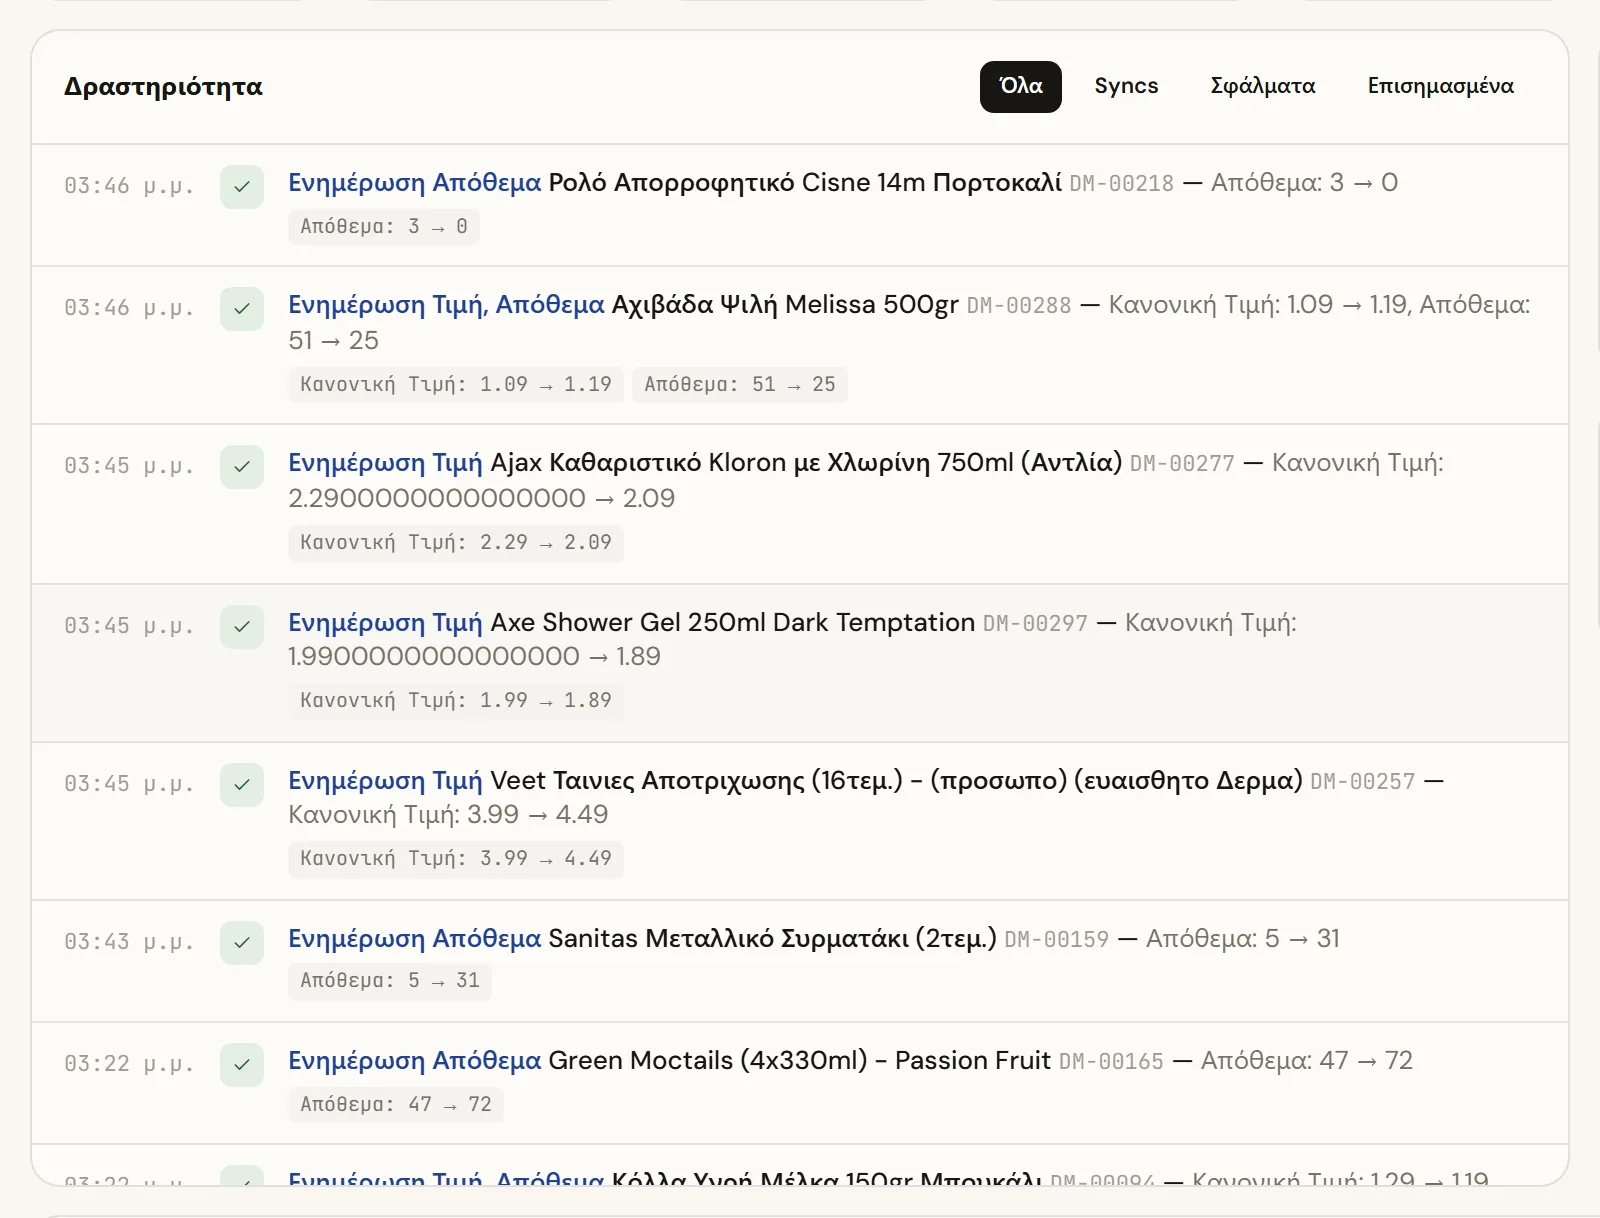
Task: Switch to the Syncs tab
Action: (1126, 87)
